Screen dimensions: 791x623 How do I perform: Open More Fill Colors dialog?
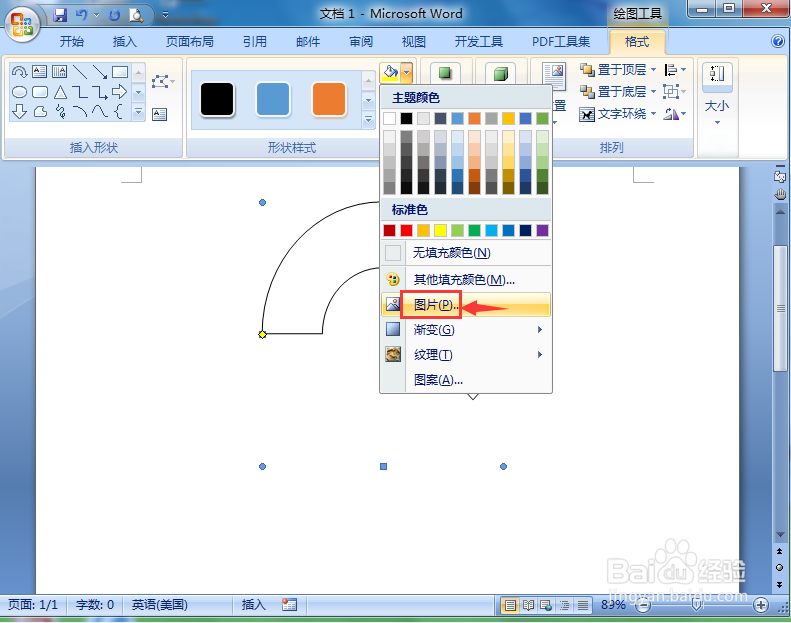466,279
